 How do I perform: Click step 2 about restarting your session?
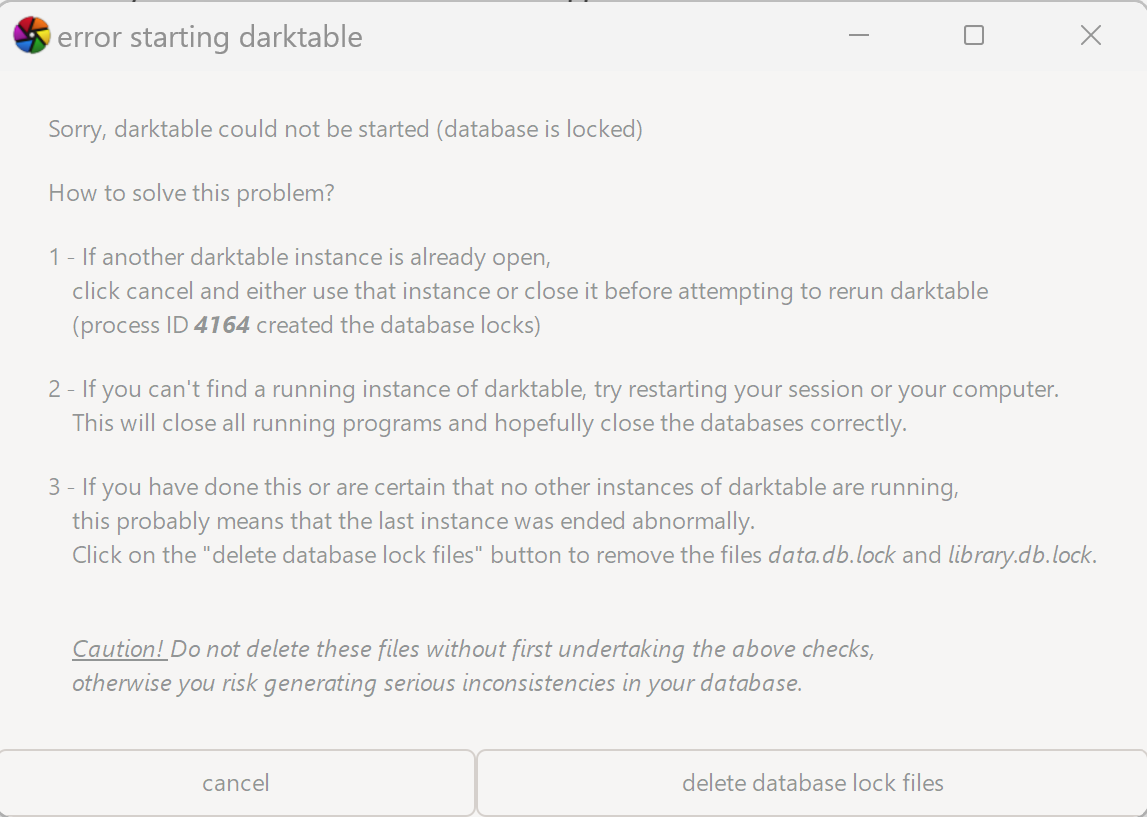[553, 389]
